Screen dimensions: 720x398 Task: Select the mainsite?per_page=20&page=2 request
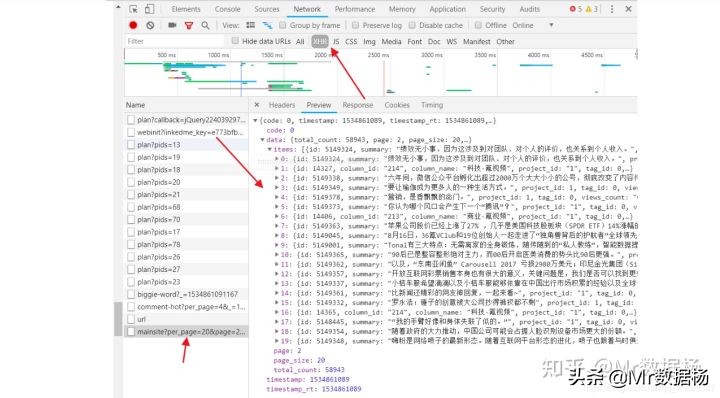[x=186, y=331]
